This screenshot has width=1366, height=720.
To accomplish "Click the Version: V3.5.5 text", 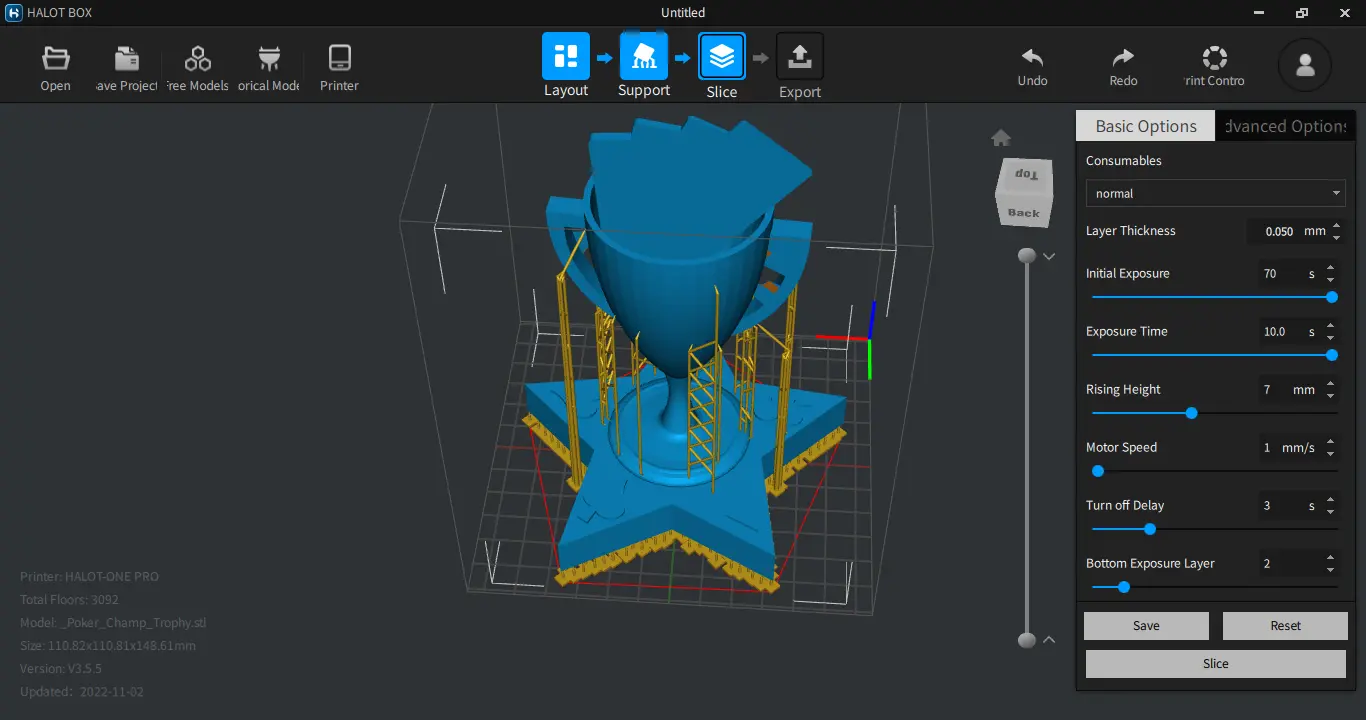I will point(61,668).
